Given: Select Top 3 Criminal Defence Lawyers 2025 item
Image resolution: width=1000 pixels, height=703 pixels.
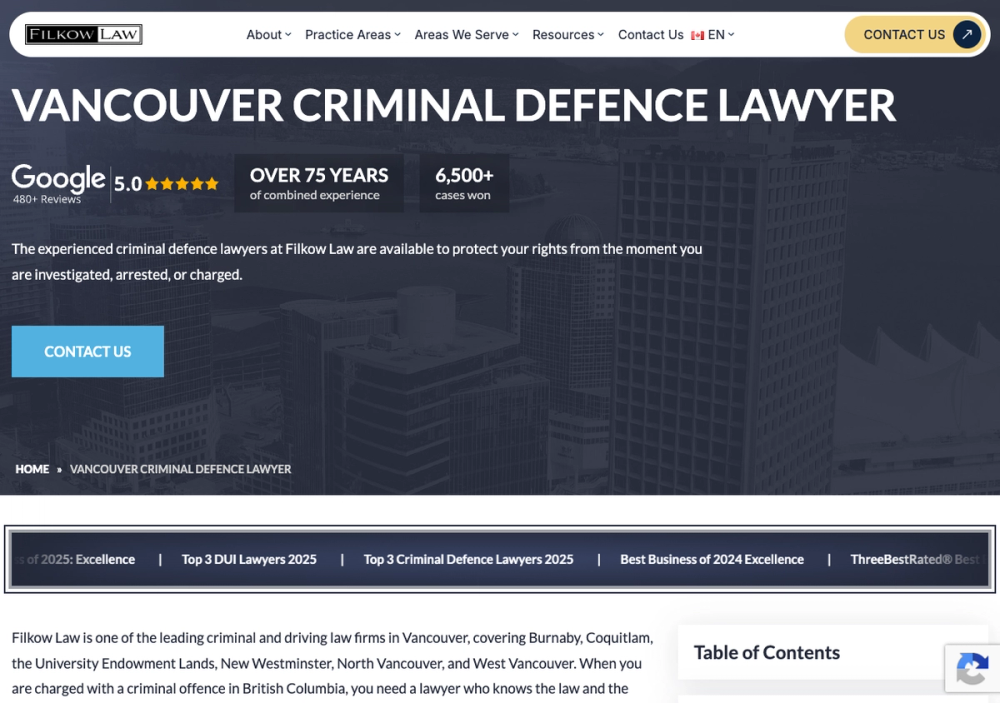Looking at the screenshot, I should [x=468, y=559].
